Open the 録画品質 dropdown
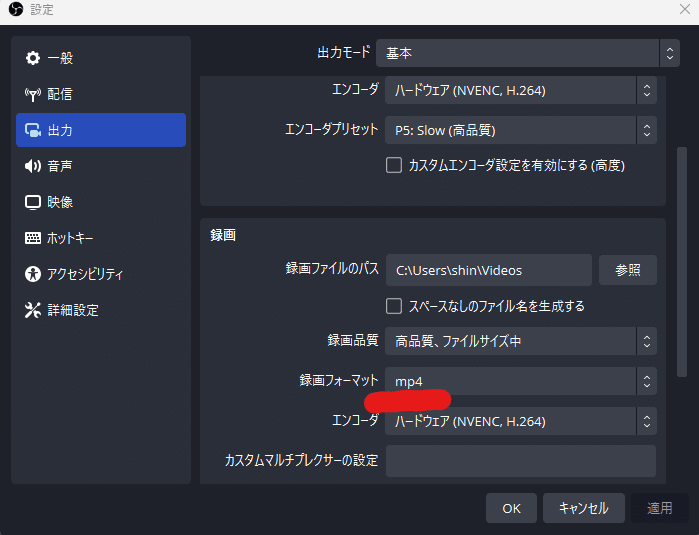The width and height of the screenshot is (699, 535). [521, 341]
